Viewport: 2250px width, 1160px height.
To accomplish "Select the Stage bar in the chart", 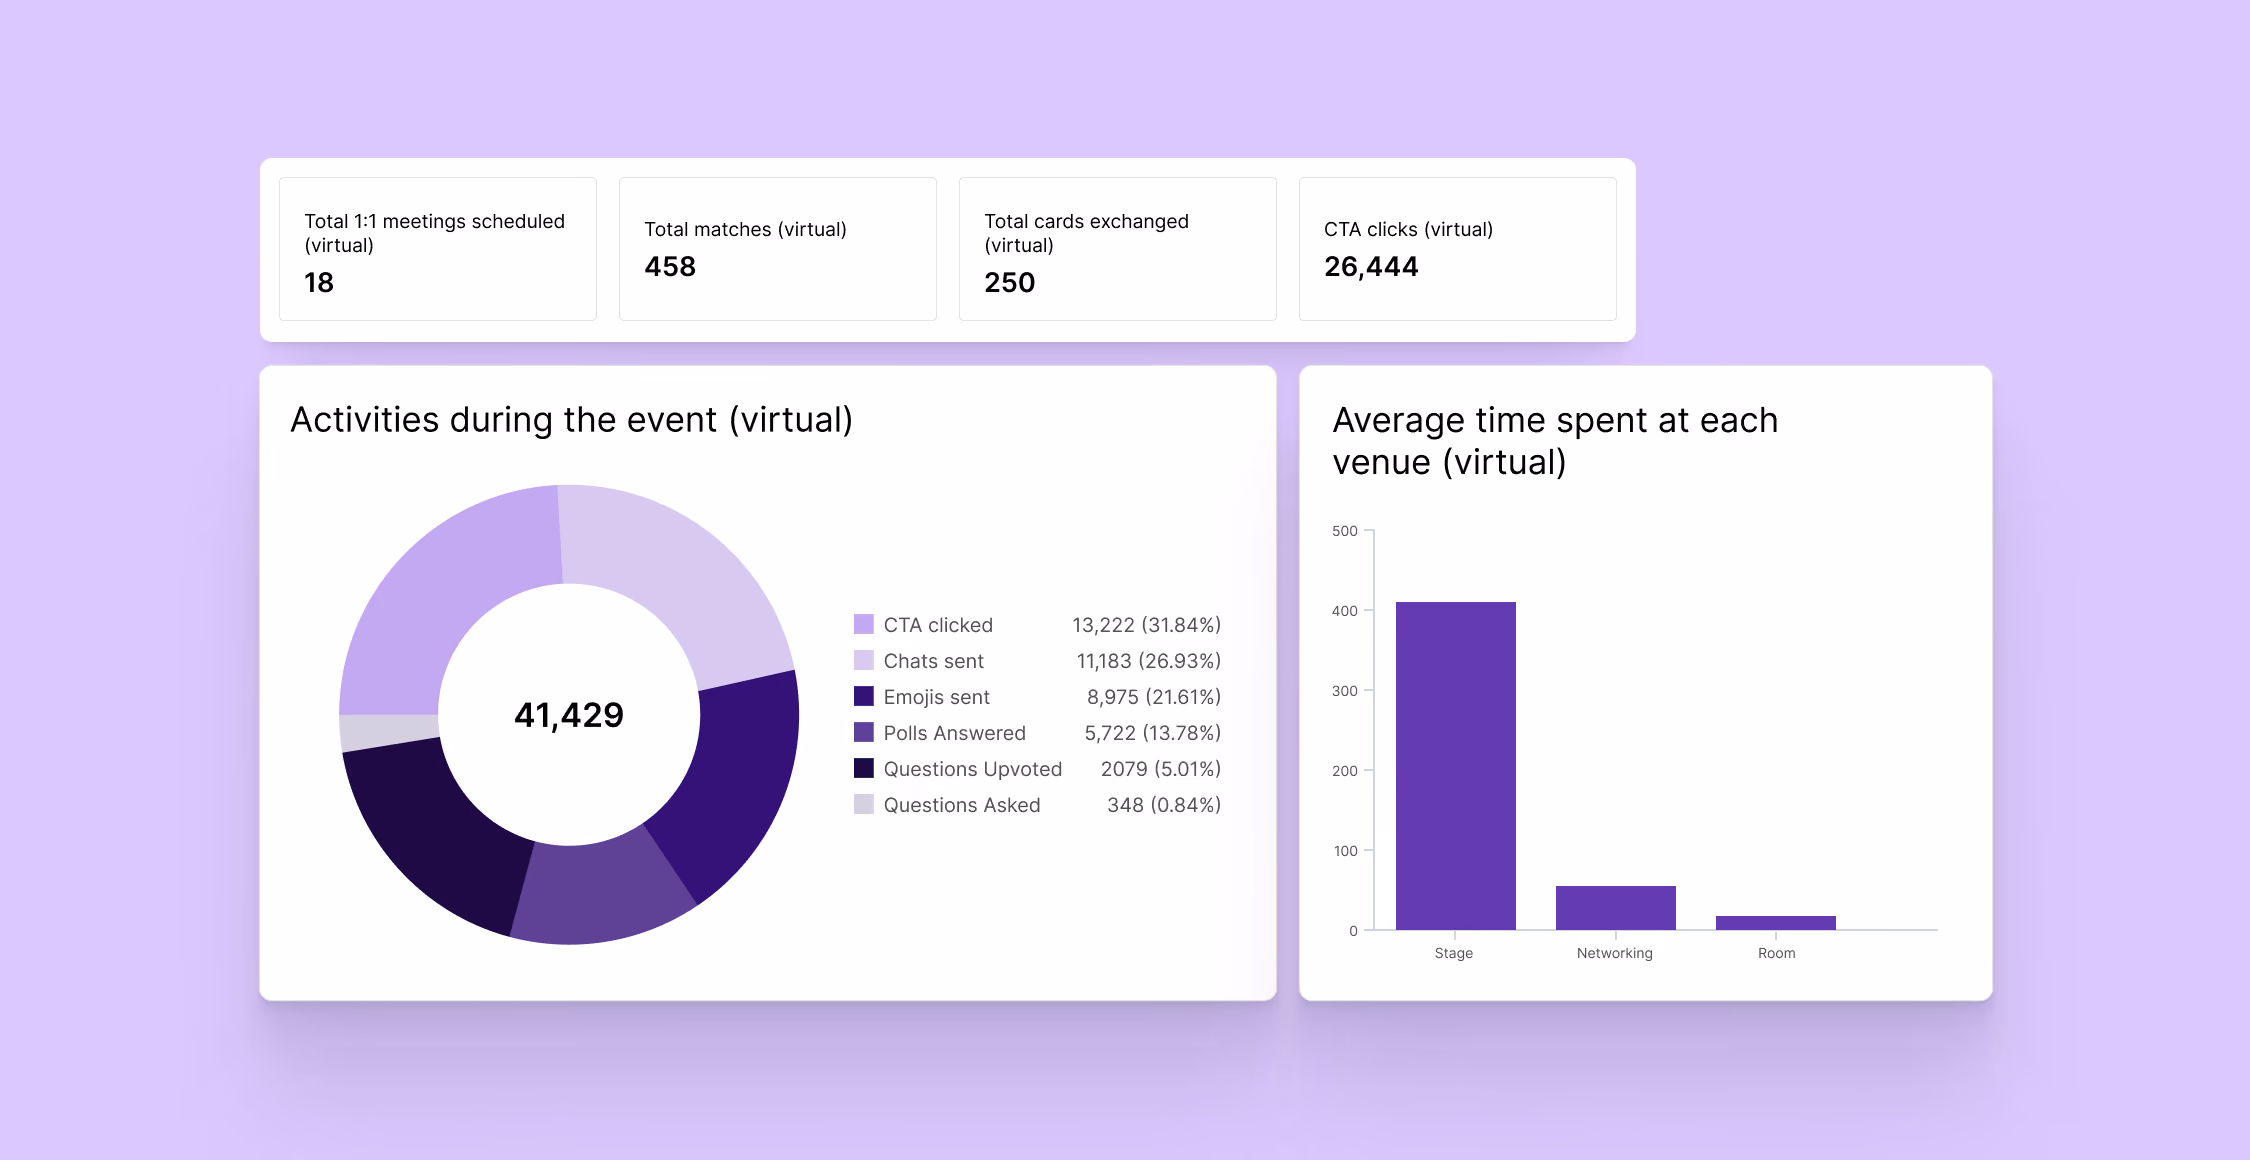I will click(1455, 766).
